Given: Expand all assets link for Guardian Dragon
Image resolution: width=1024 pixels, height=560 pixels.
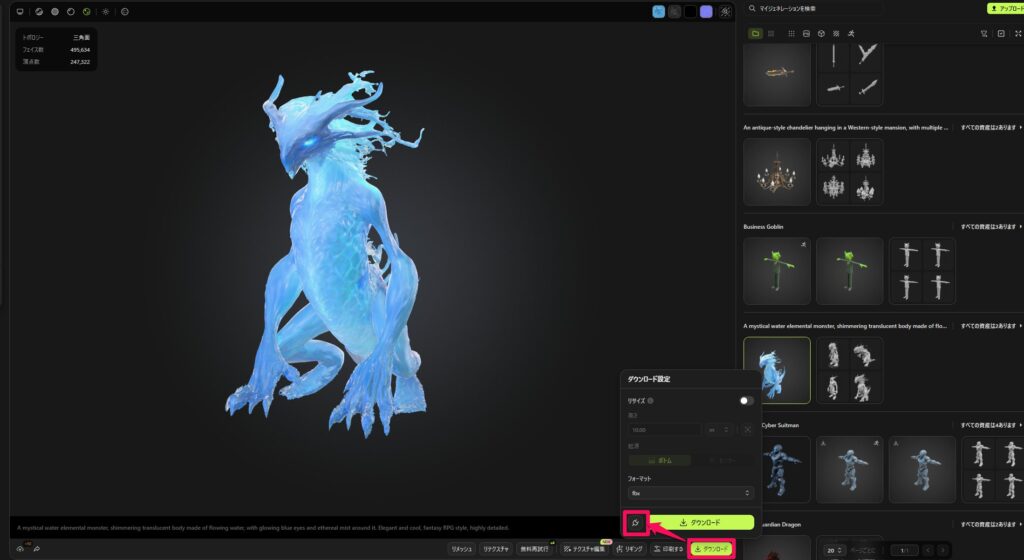Looking at the screenshot, I should [991, 525].
